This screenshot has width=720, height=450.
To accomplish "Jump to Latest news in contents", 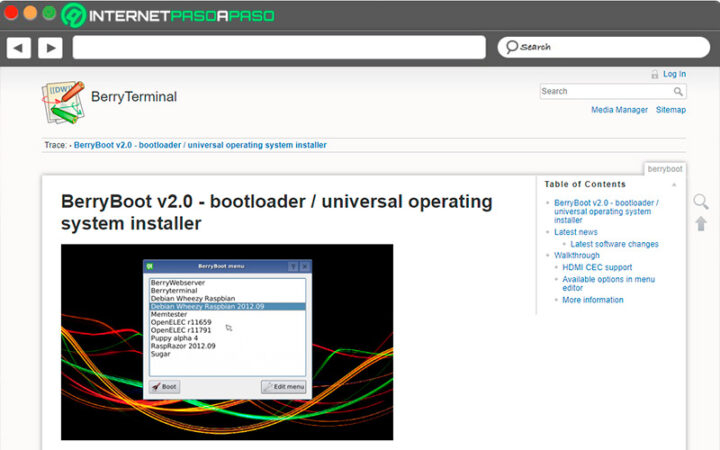I will tap(575, 232).
